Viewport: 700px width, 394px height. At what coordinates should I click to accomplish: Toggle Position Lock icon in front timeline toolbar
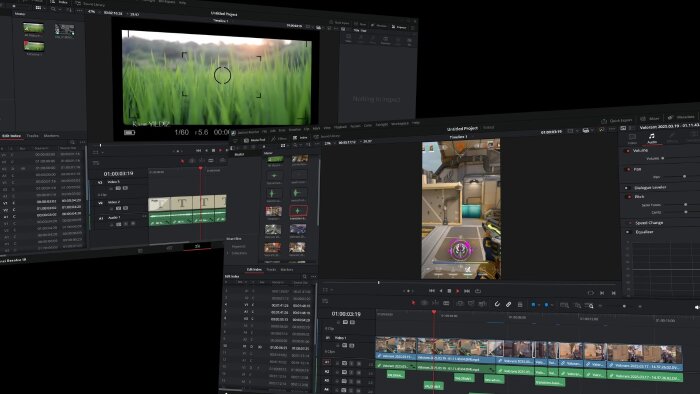point(520,304)
